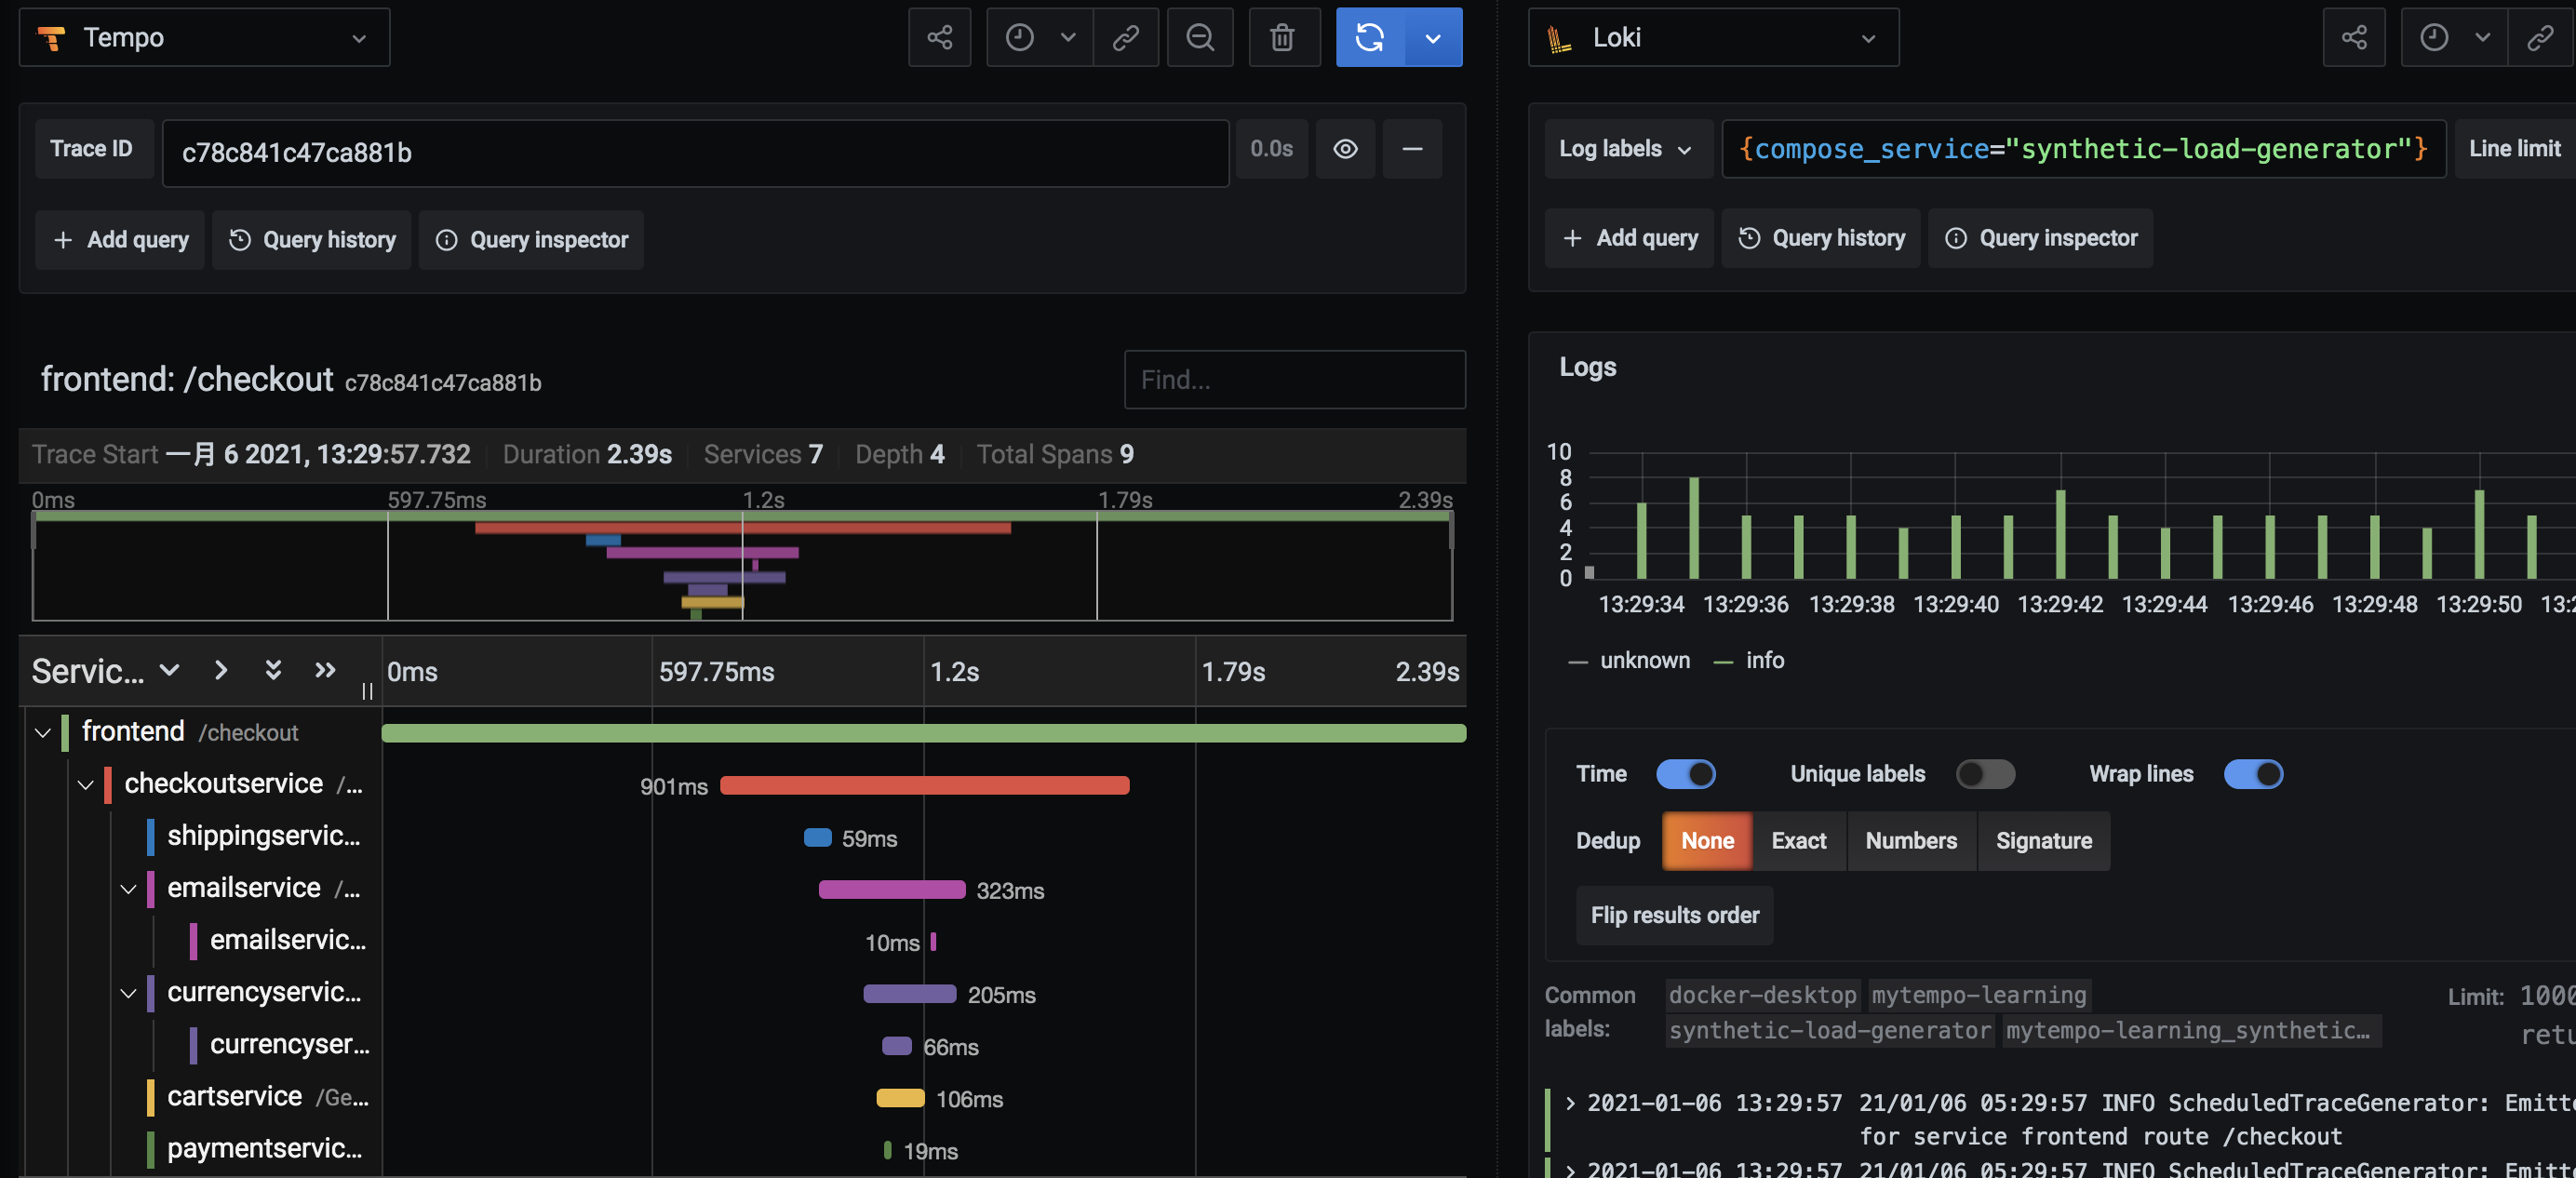Click the magenta emailservice 323ms span bar
2576x1178 pixels.
[892, 890]
